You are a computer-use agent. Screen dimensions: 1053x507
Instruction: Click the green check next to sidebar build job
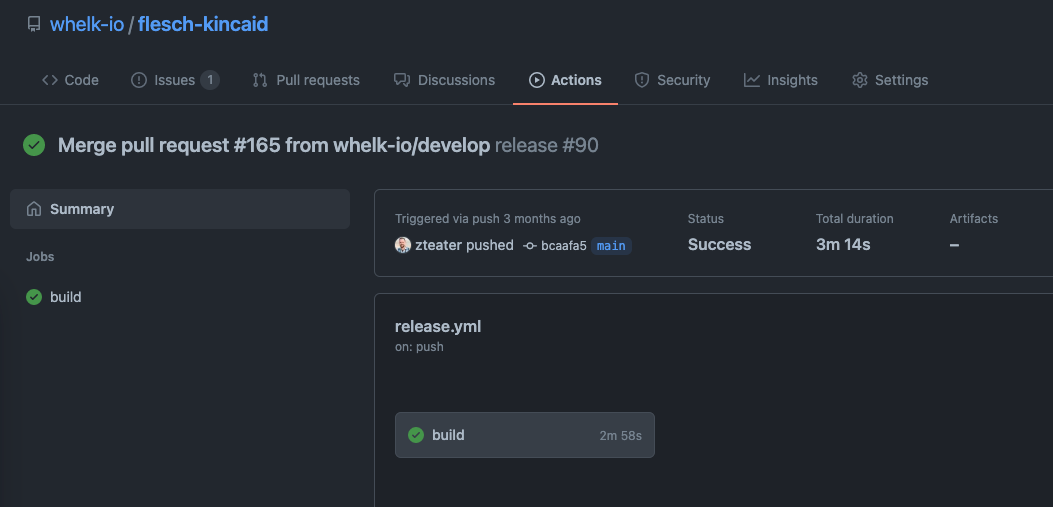[x=34, y=297]
